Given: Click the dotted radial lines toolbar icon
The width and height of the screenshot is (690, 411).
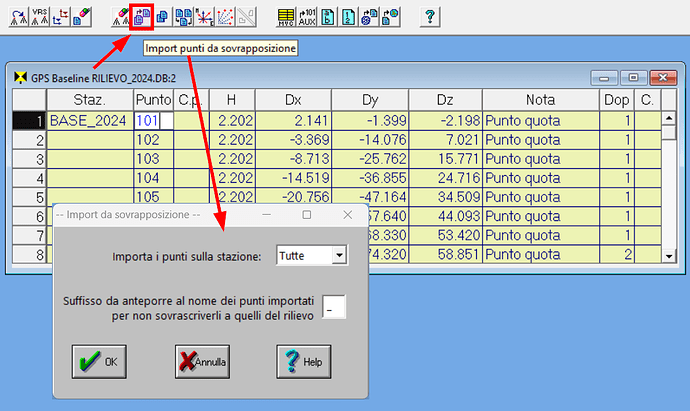Looking at the screenshot, I should (225, 17).
